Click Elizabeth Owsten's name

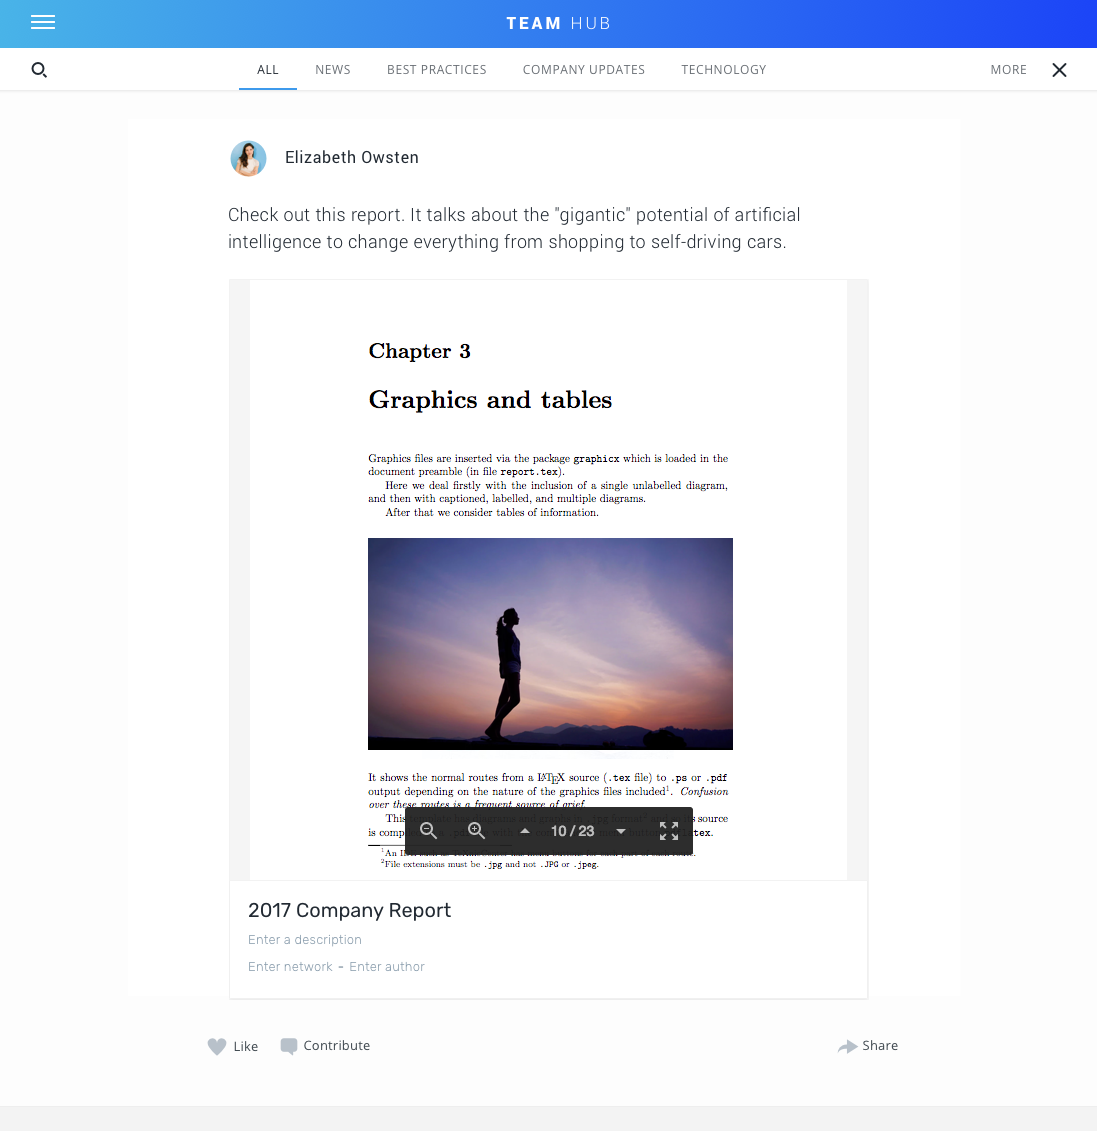[x=351, y=157]
